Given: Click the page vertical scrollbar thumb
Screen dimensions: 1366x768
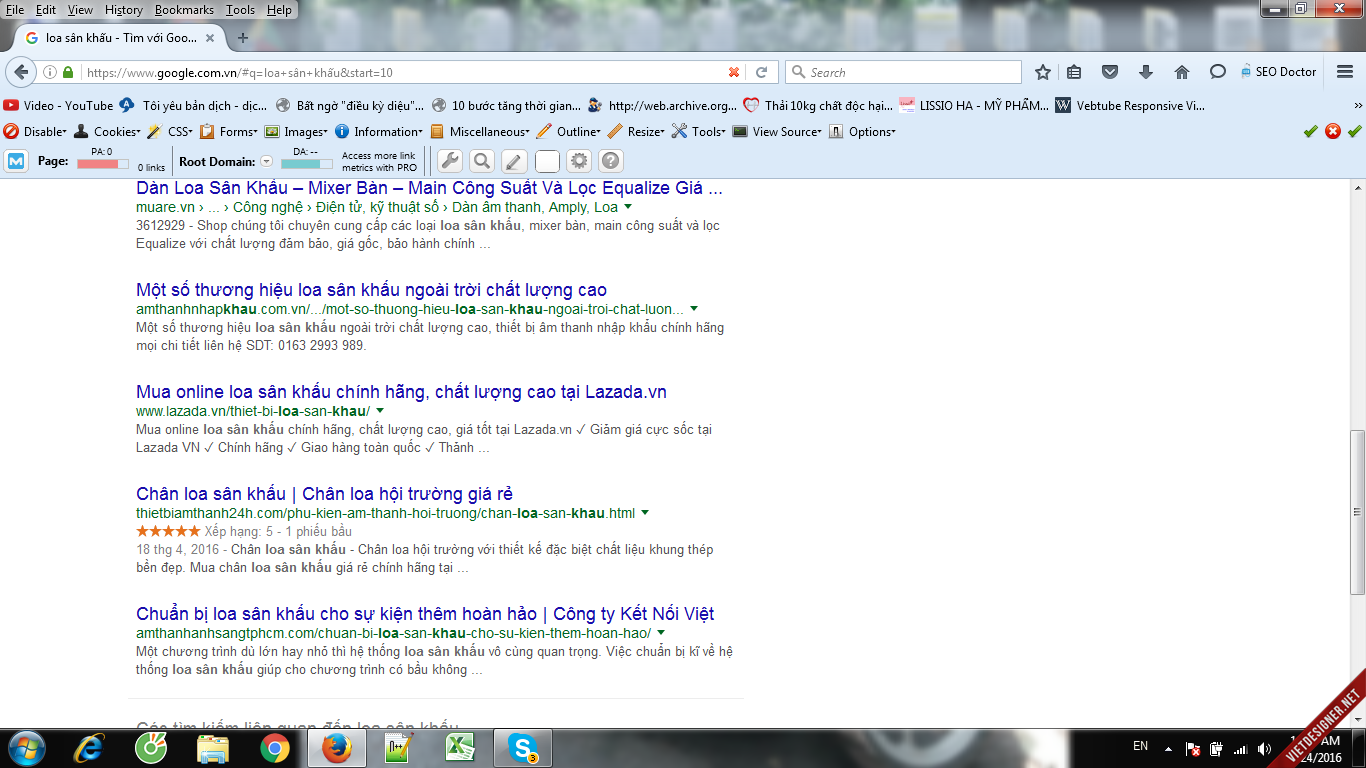Looking at the screenshot, I should point(1357,512).
